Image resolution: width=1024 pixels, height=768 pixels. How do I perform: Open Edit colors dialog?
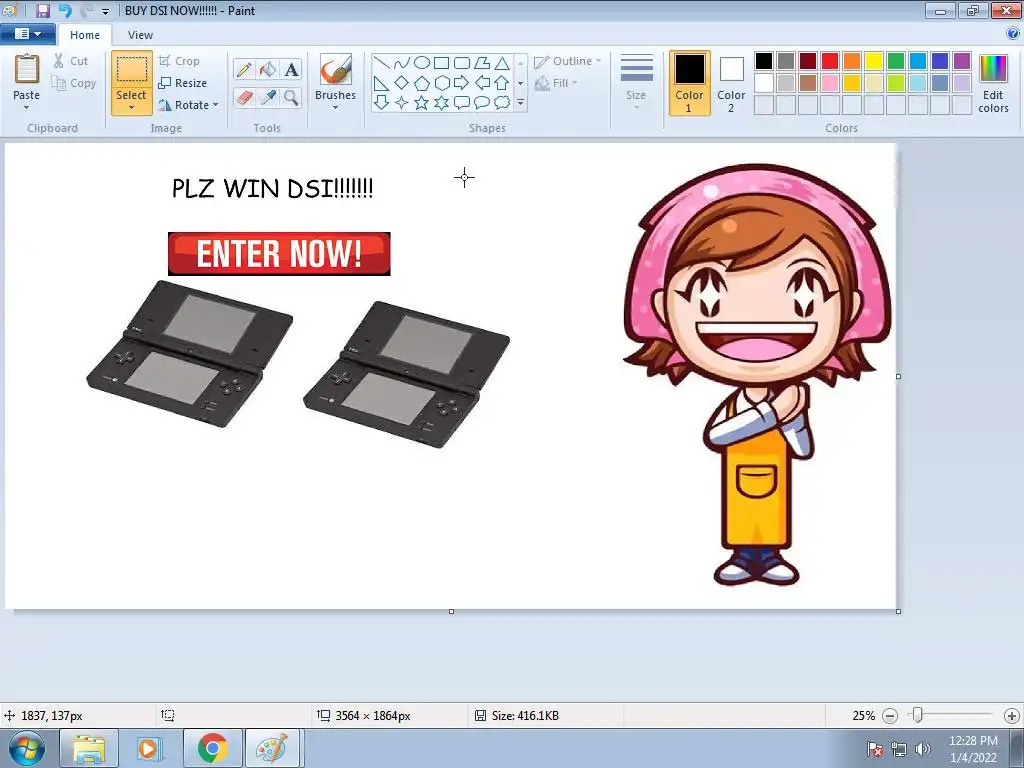pos(993,83)
